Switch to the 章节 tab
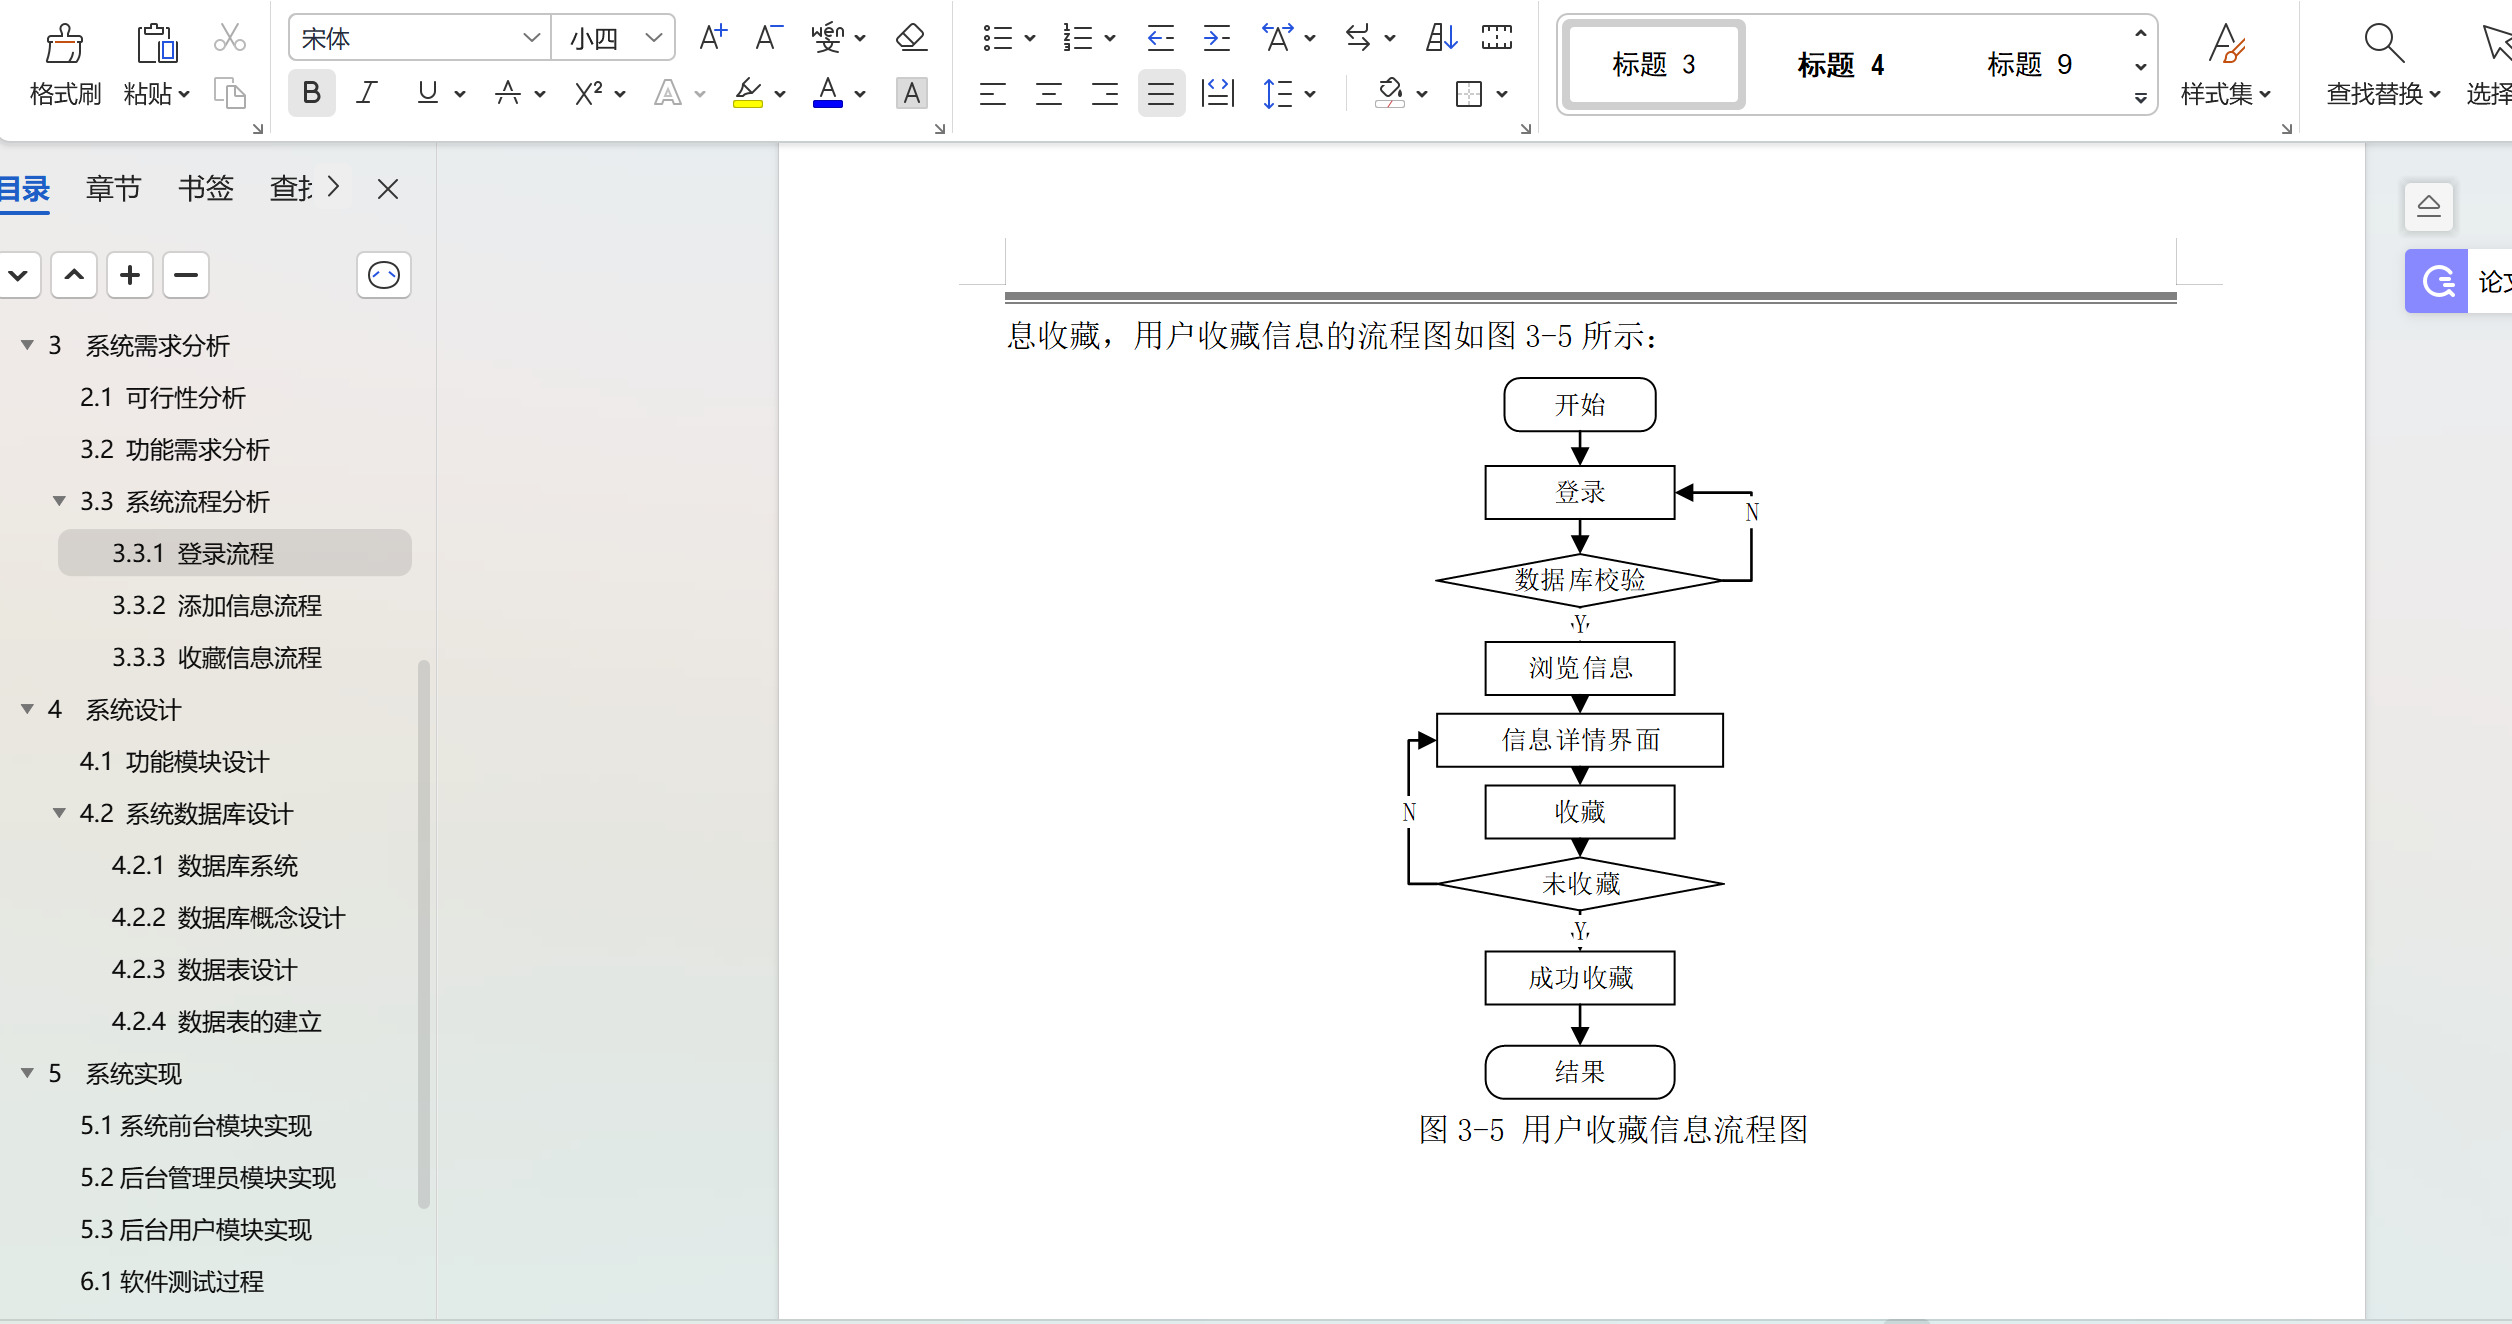The width and height of the screenshot is (2512, 1324). 112,188
